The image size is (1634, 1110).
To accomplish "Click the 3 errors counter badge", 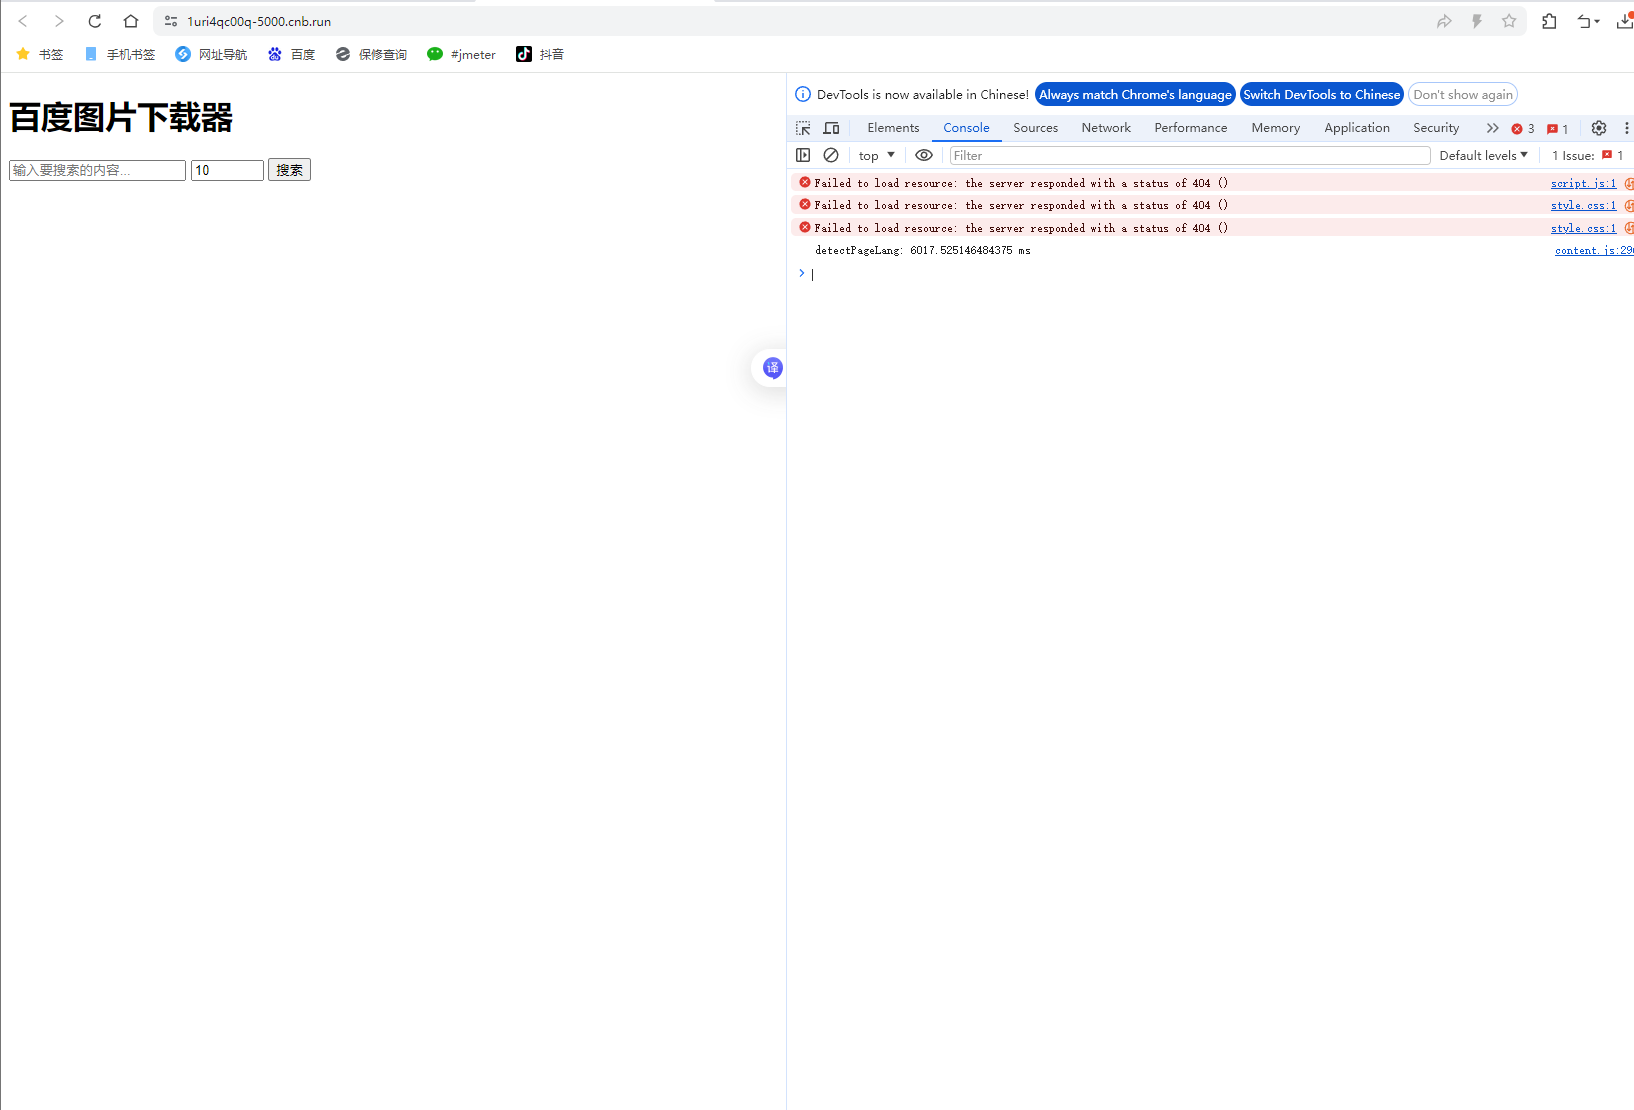I will tap(1523, 129).
